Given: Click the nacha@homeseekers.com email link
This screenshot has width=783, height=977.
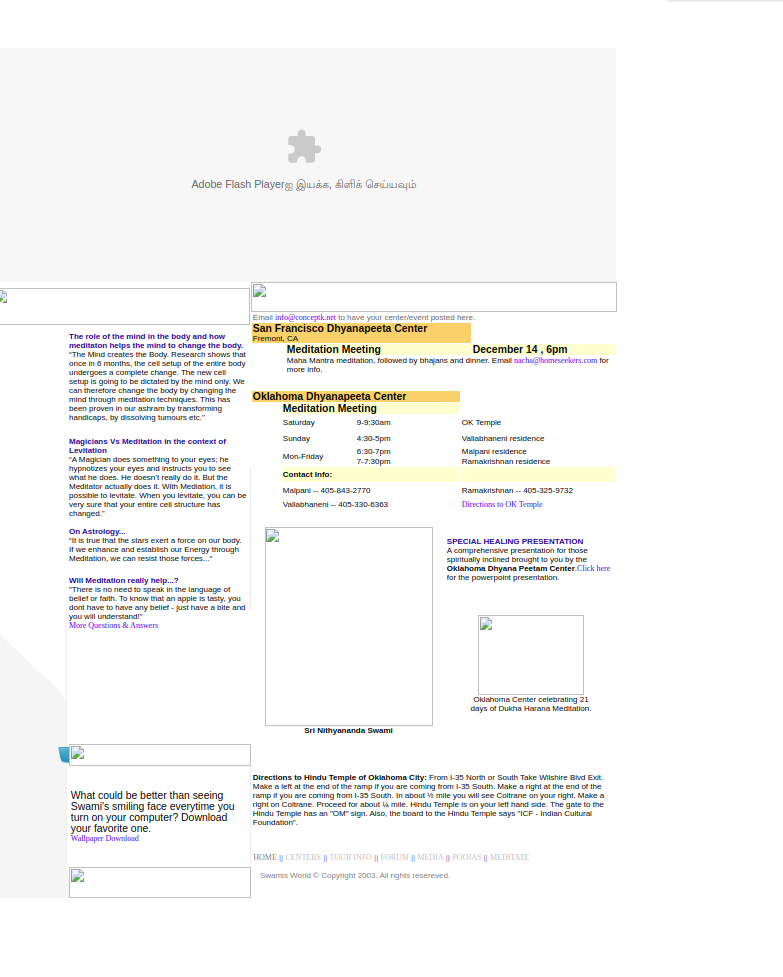Looking at the screenshot, I should (x=555, y=360).
